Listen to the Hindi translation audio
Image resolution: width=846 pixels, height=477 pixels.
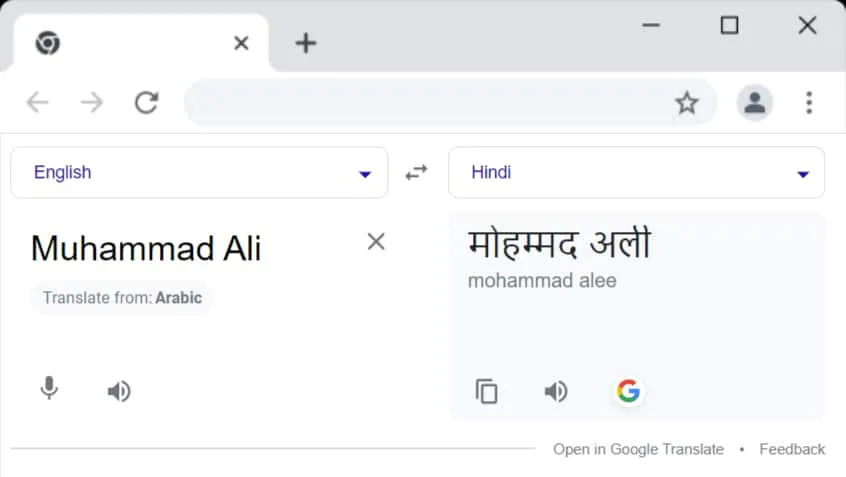pos(556,391)
